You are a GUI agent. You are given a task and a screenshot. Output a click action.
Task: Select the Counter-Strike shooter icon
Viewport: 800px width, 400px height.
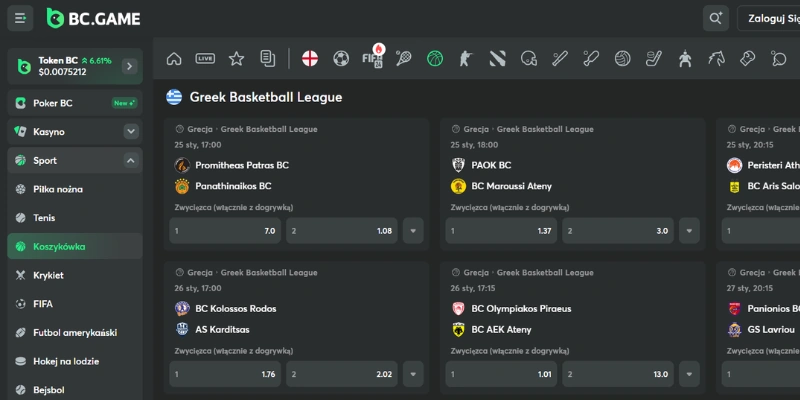tap(466, 59)
